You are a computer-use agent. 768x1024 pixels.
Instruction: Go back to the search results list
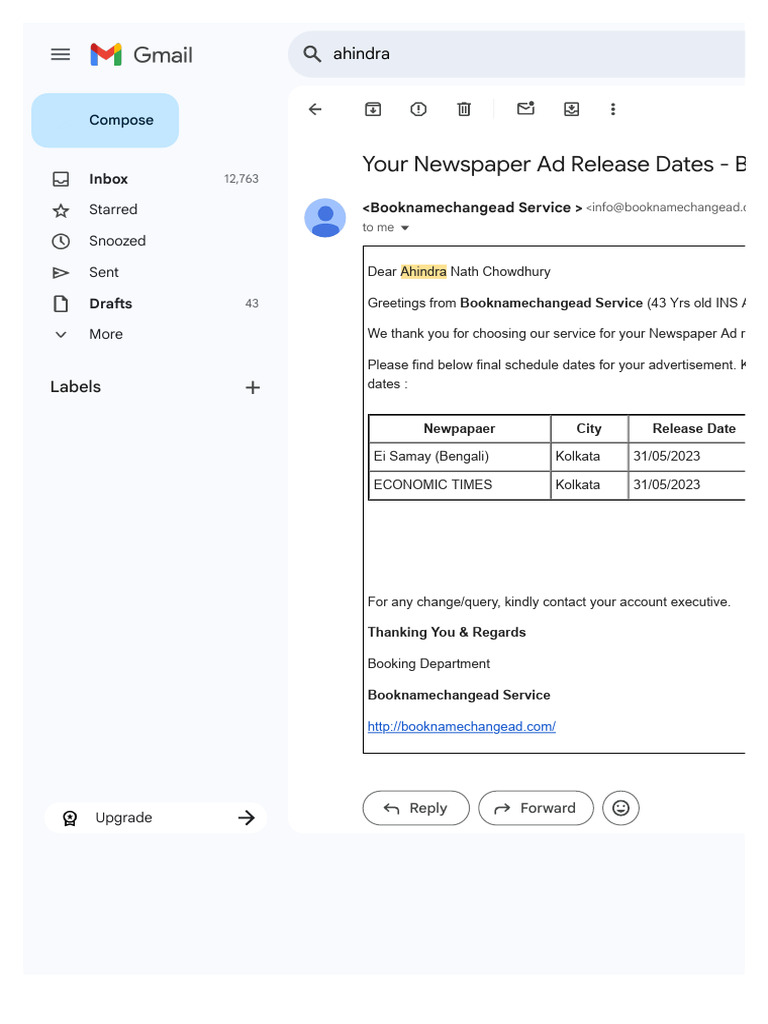(315, 109)
